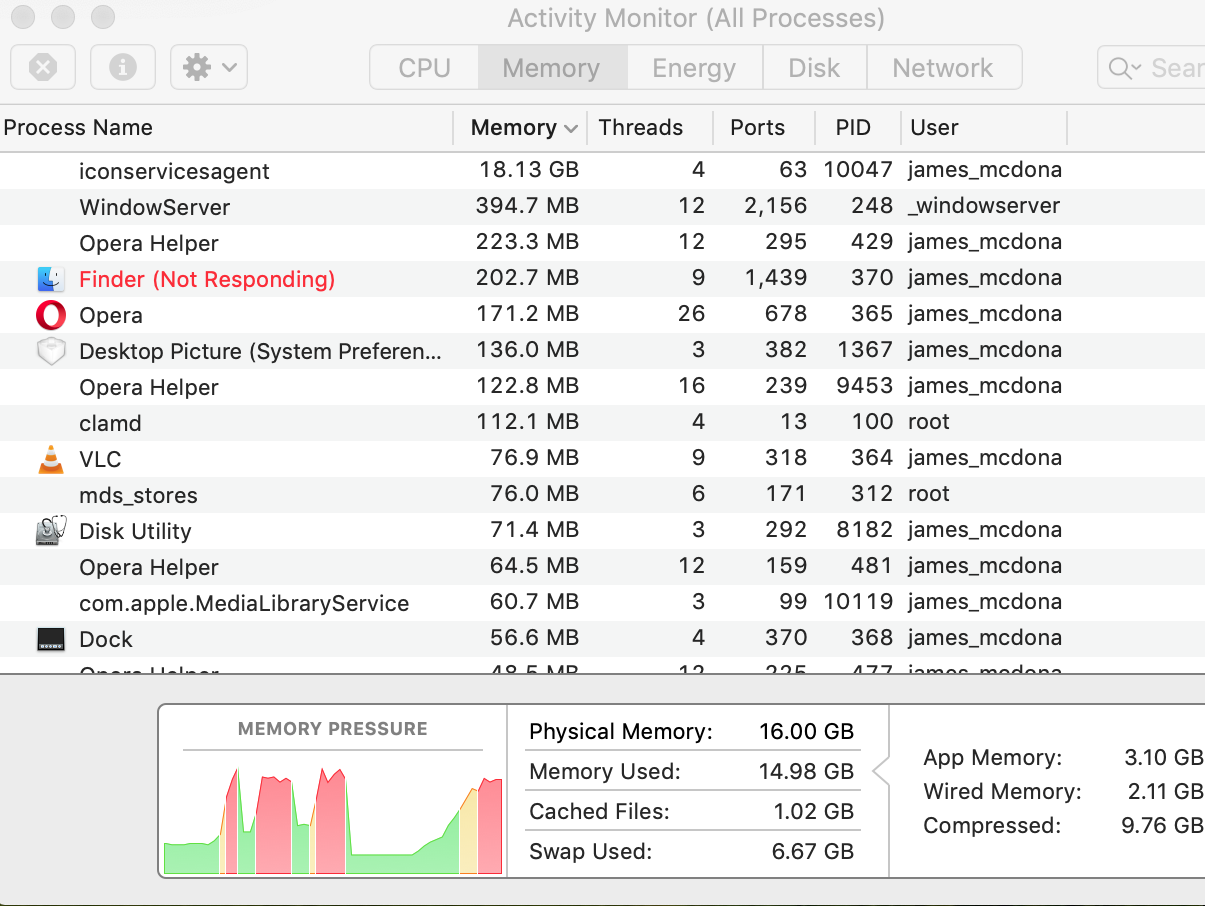Select Opera Helper using 223.3 MB
Image resolution: width=1205 pixels, height=906 pixels.
[602, 243]
